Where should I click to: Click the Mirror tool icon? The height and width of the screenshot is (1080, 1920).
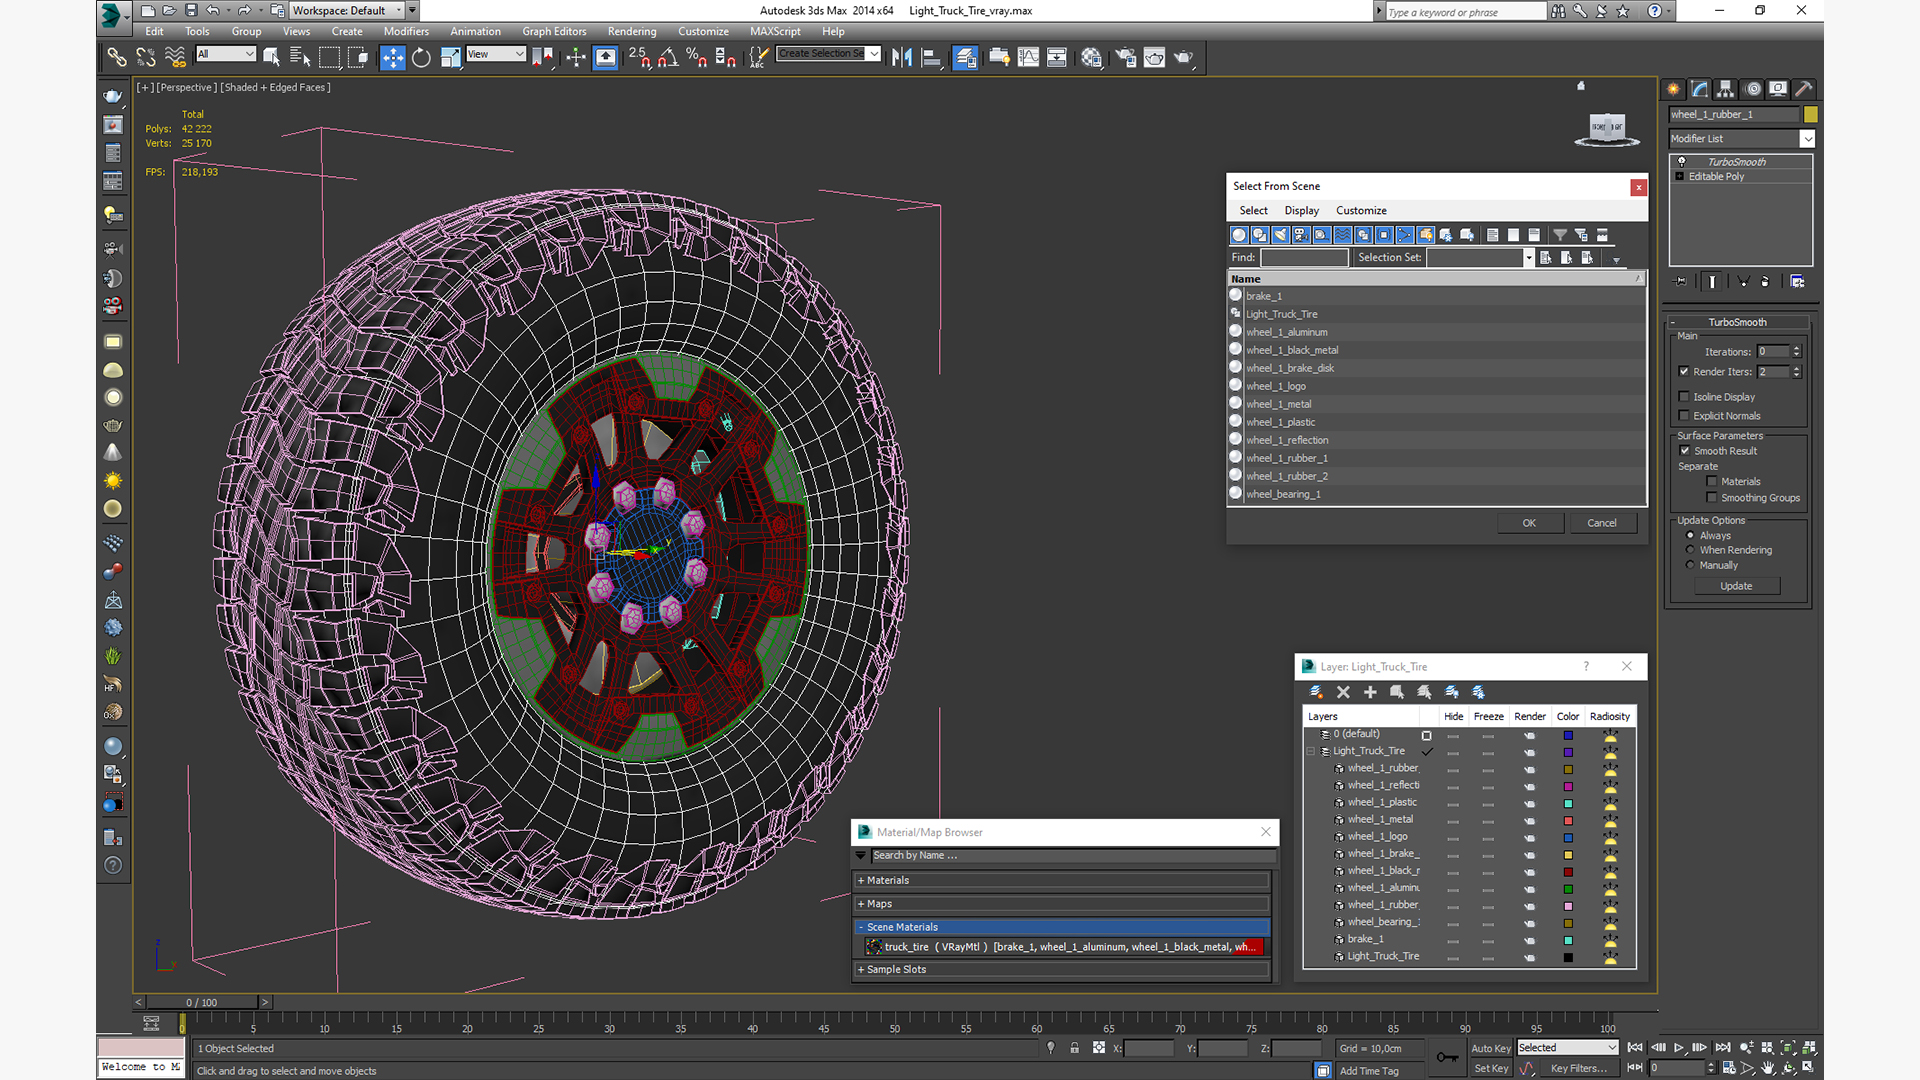(902, 58)
